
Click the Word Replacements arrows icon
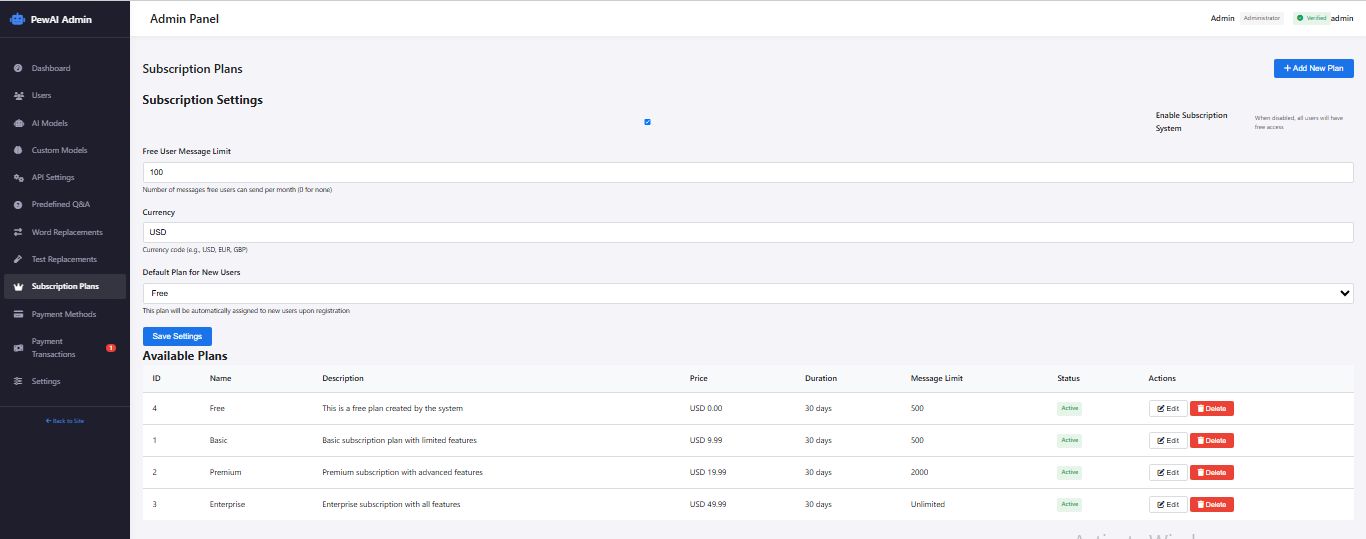pyautogui.click(x=18, y=232)
